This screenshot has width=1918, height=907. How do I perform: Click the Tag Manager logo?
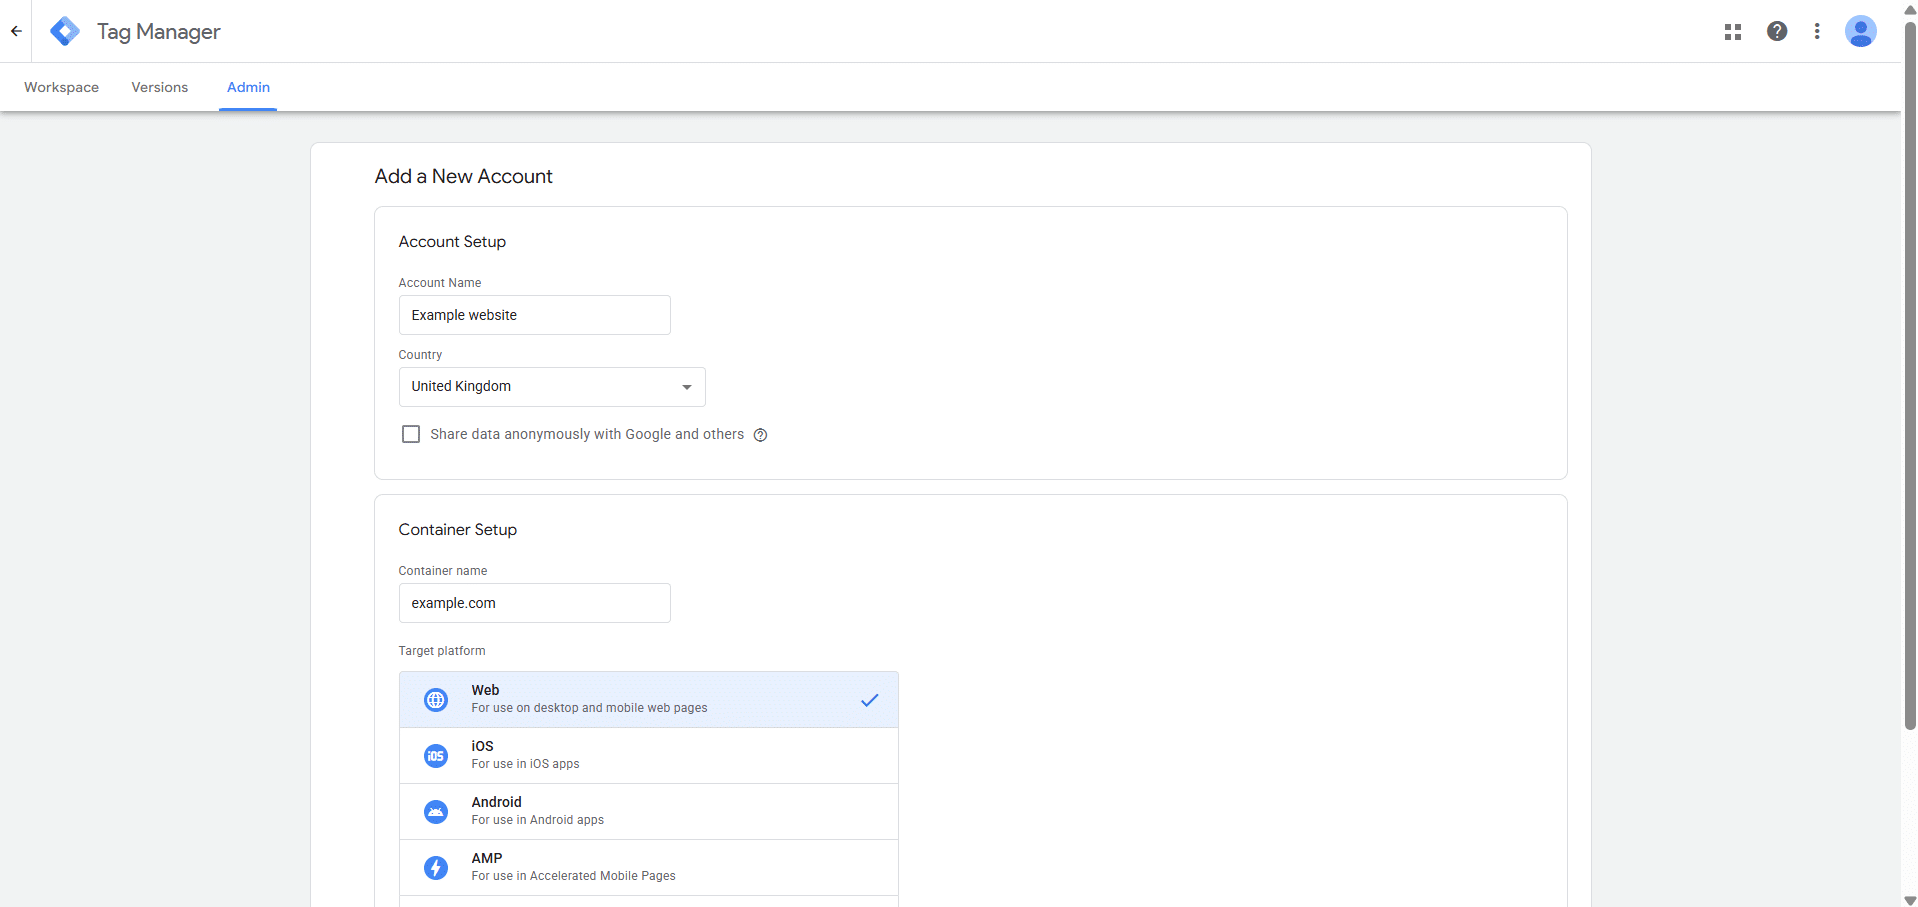tap(64, 31)
